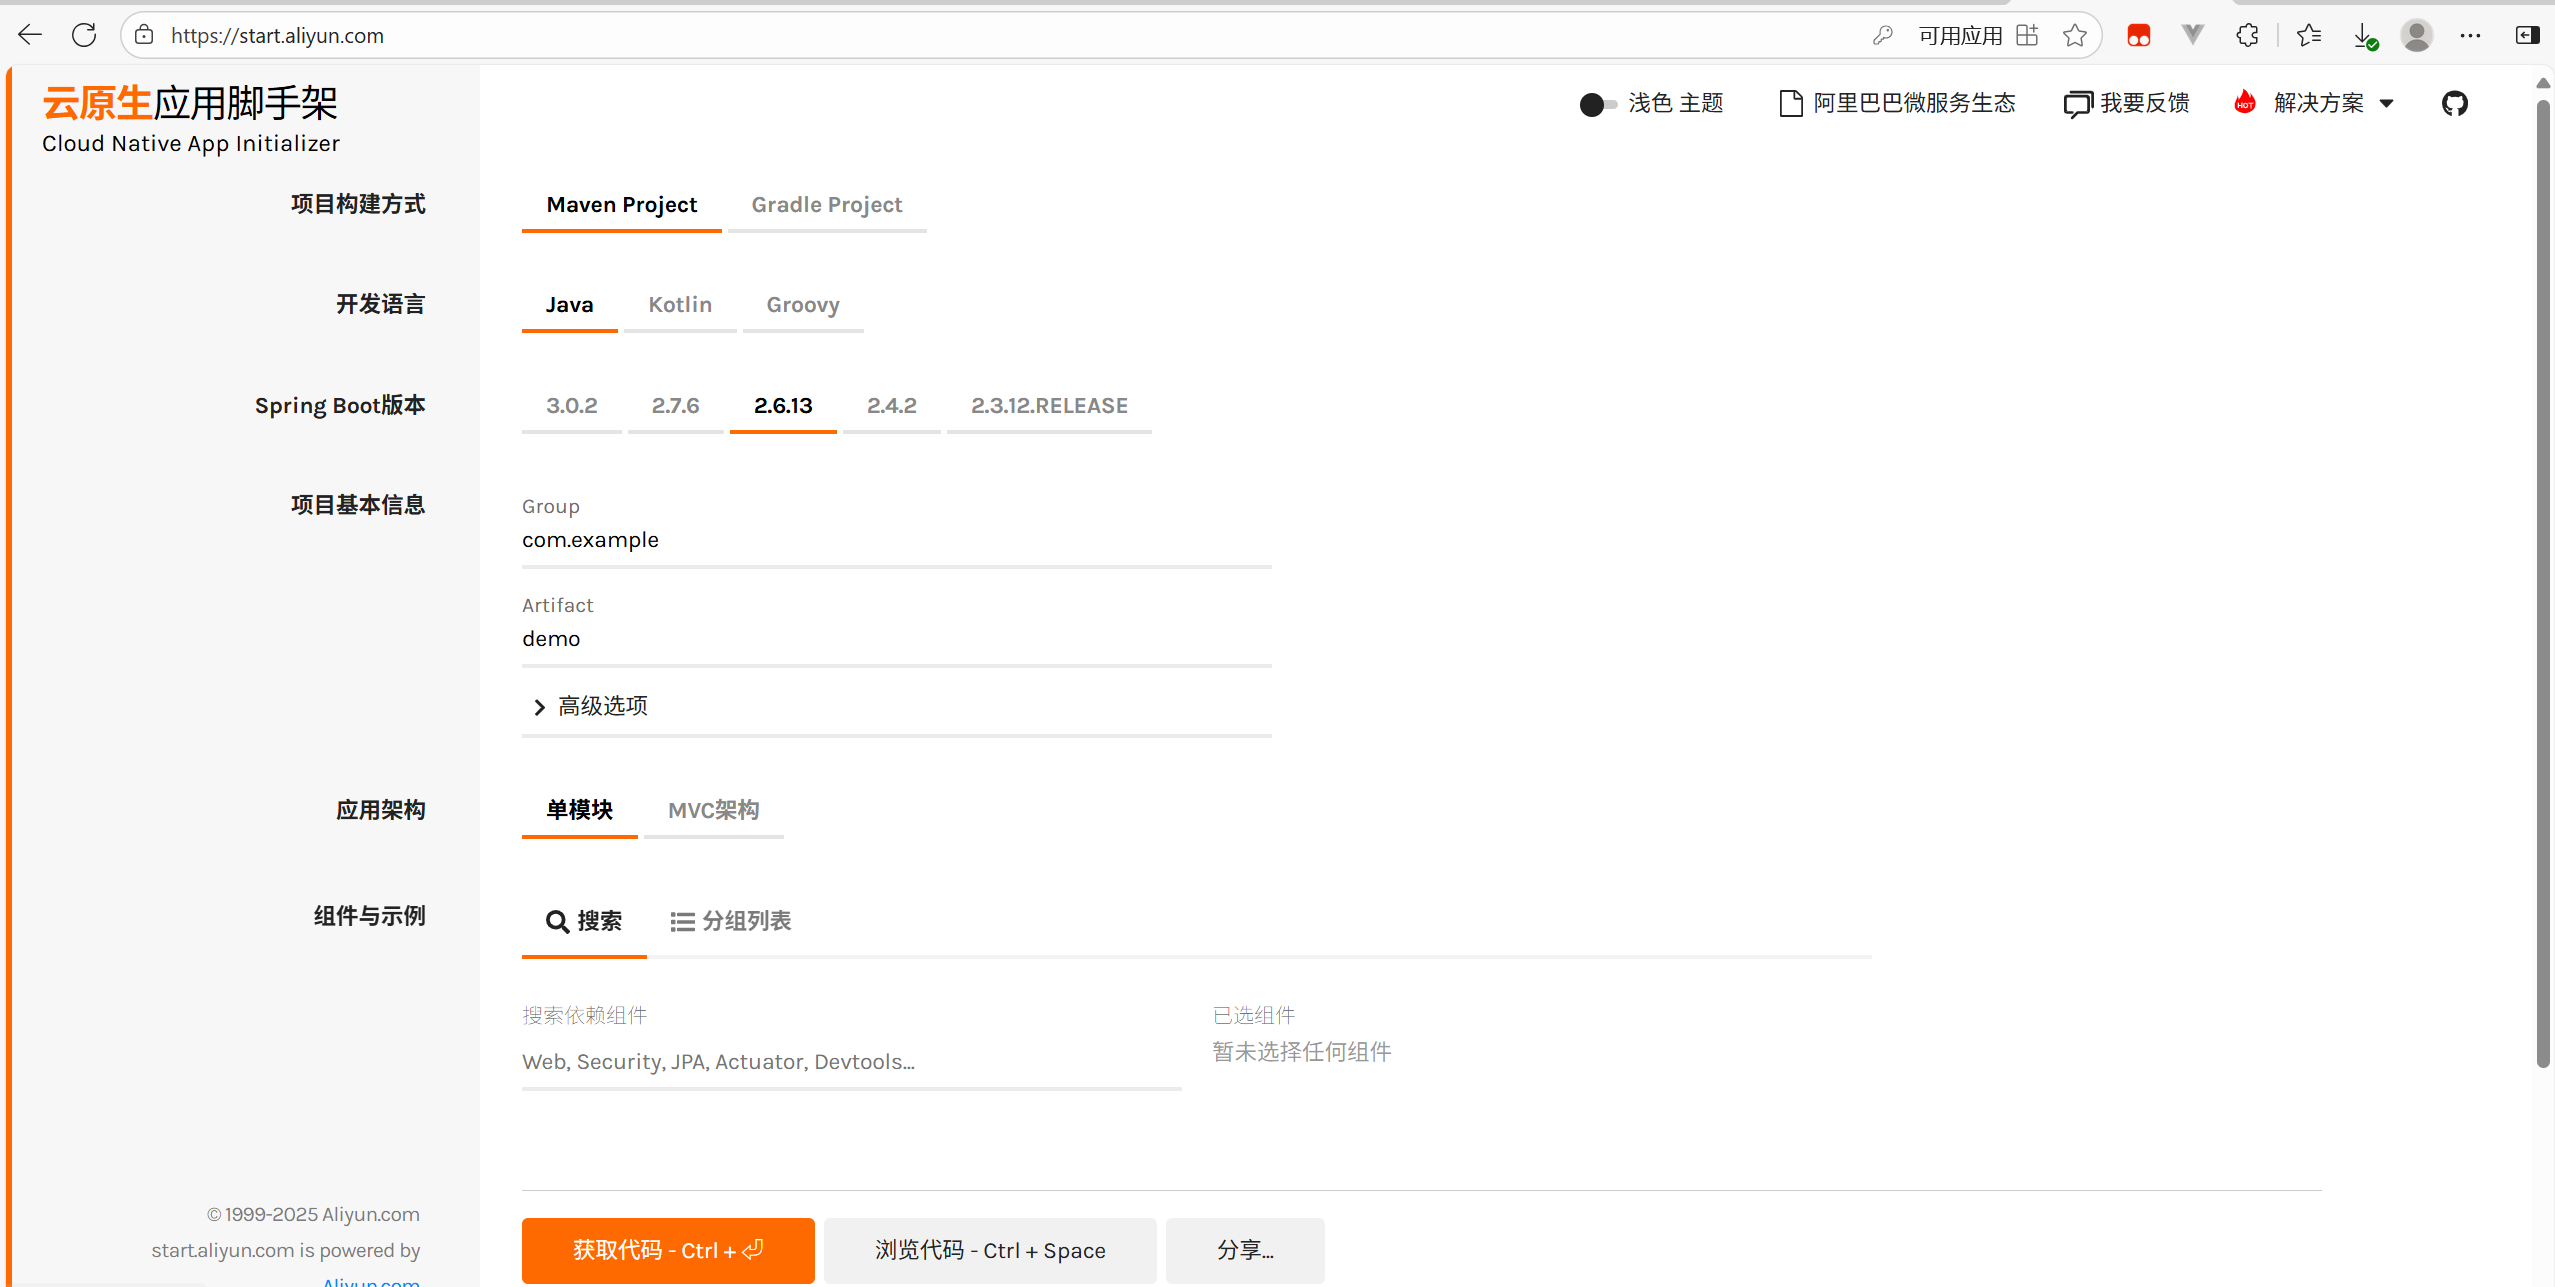
Task: Edit the Artifact field demo
Action: click(x=896, y=639)
